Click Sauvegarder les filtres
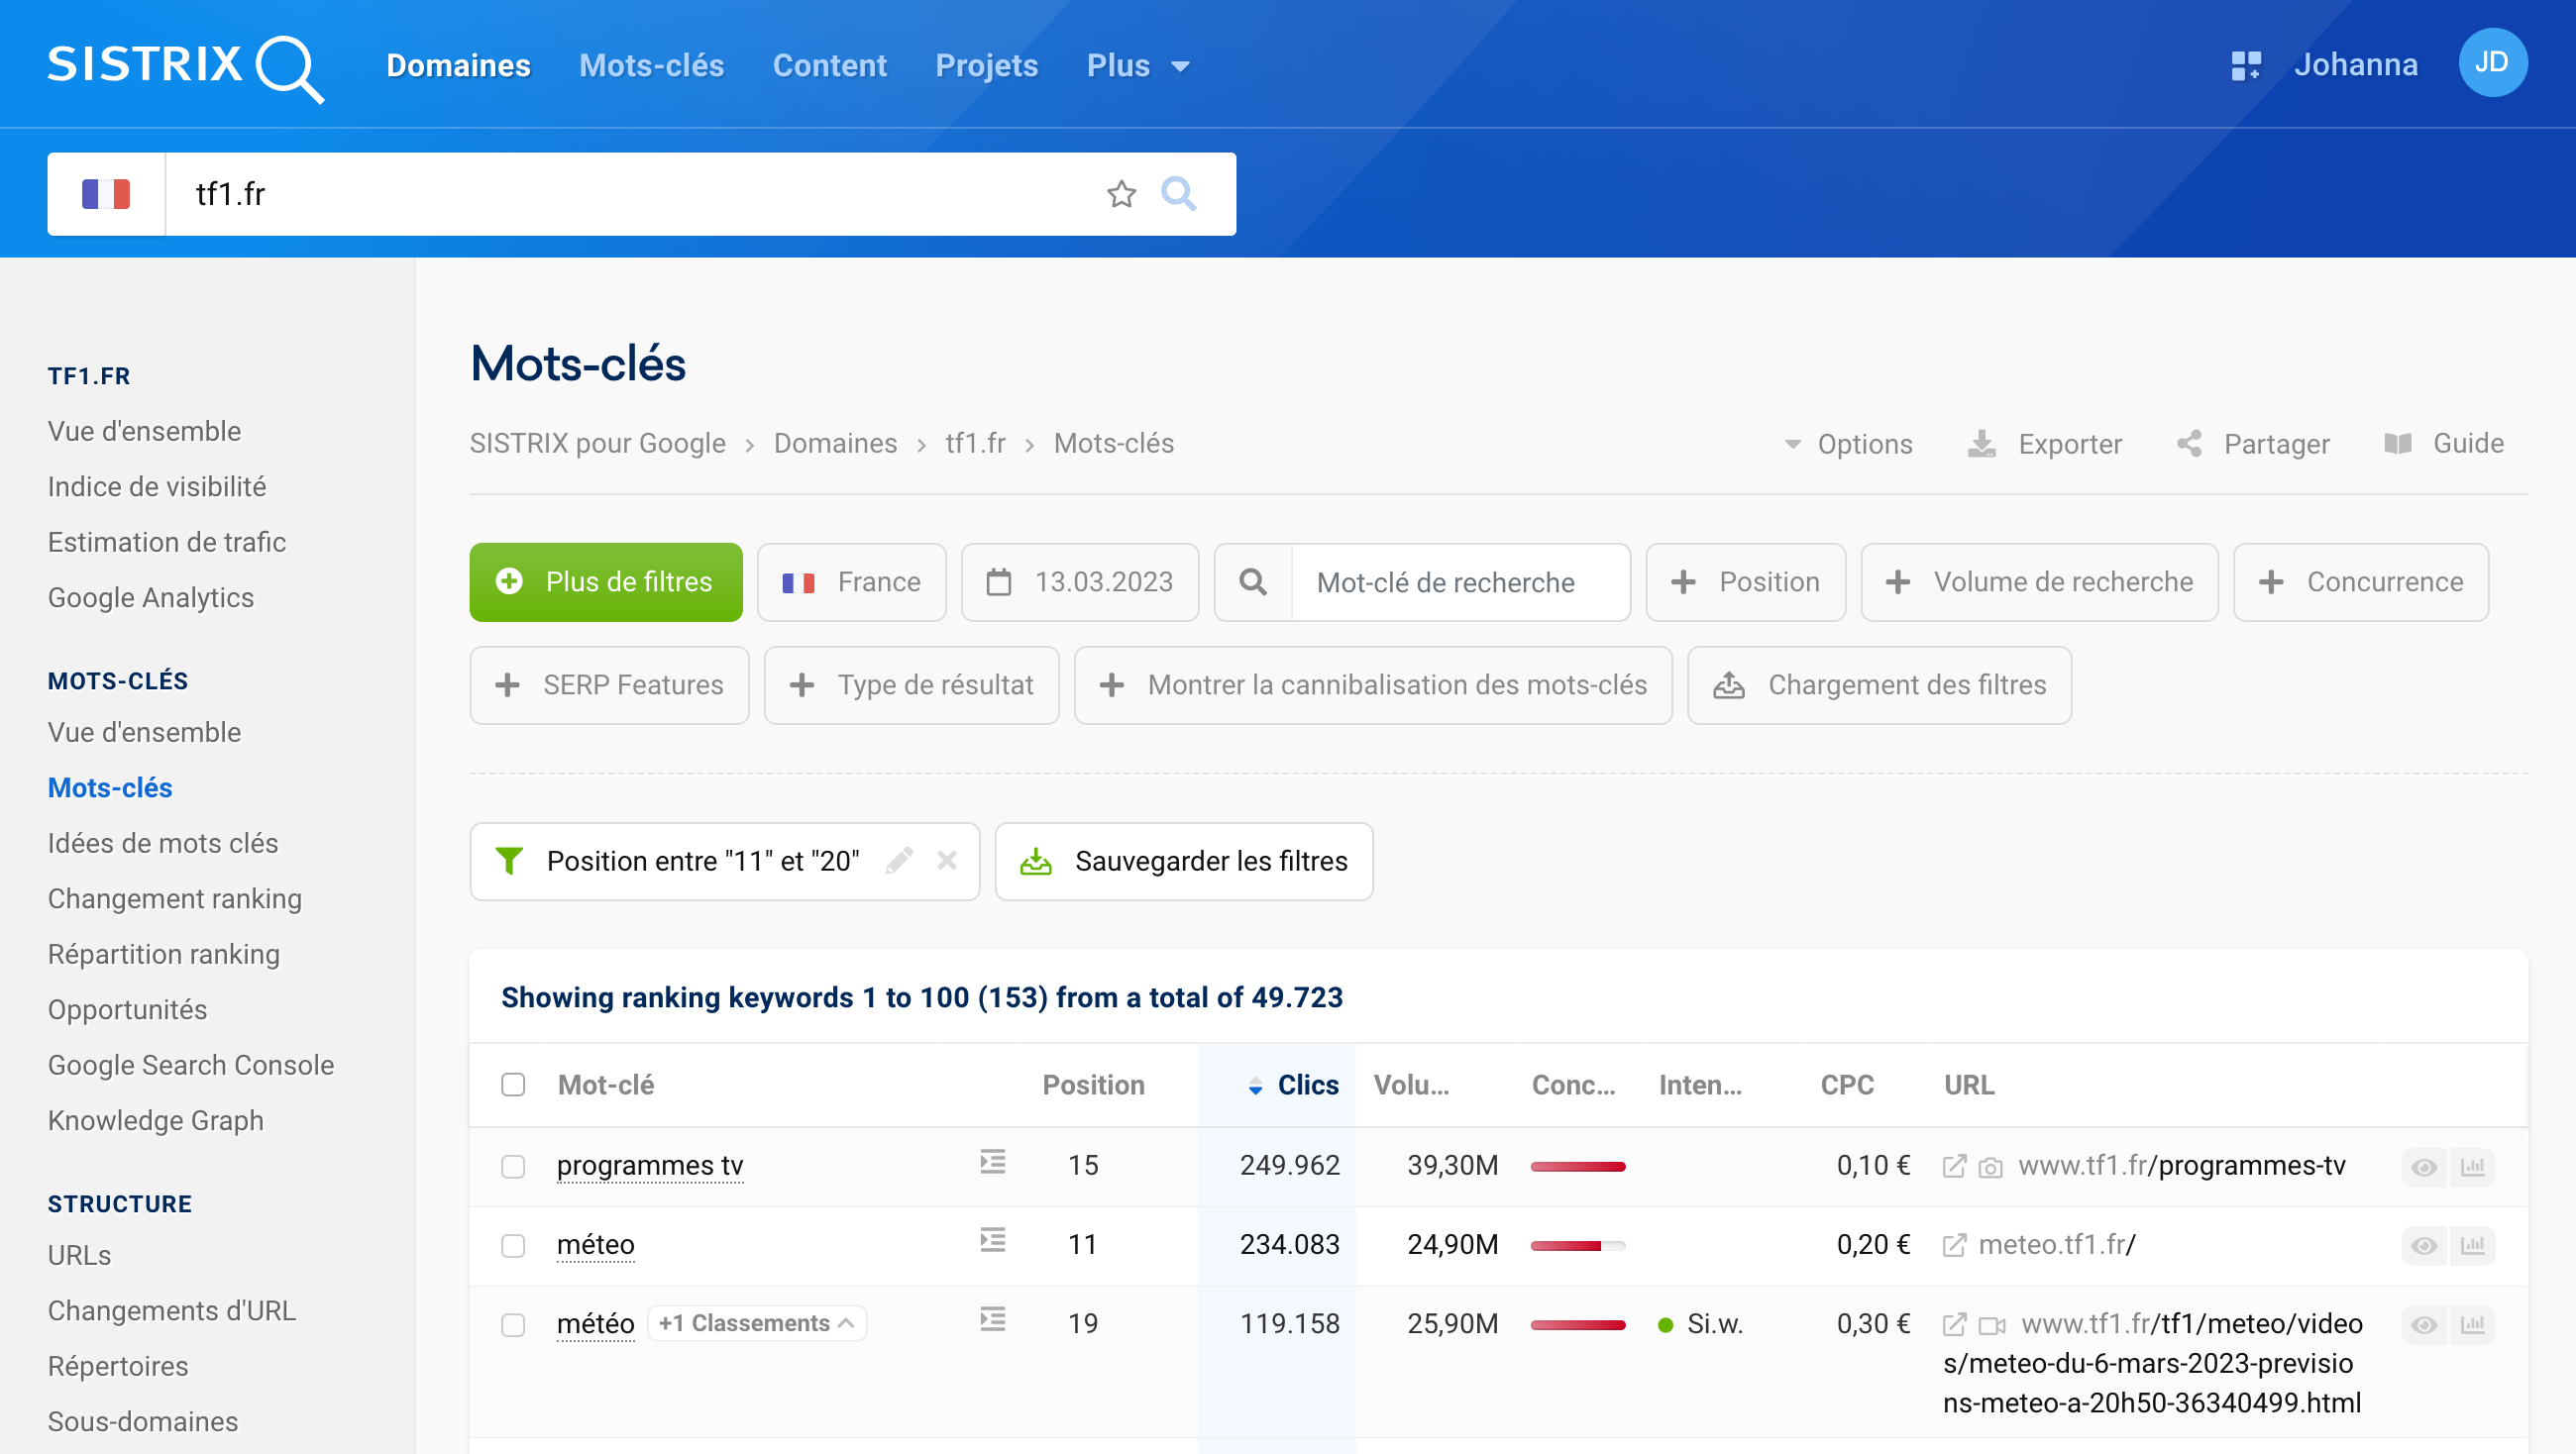 [x=1184, y=861]
